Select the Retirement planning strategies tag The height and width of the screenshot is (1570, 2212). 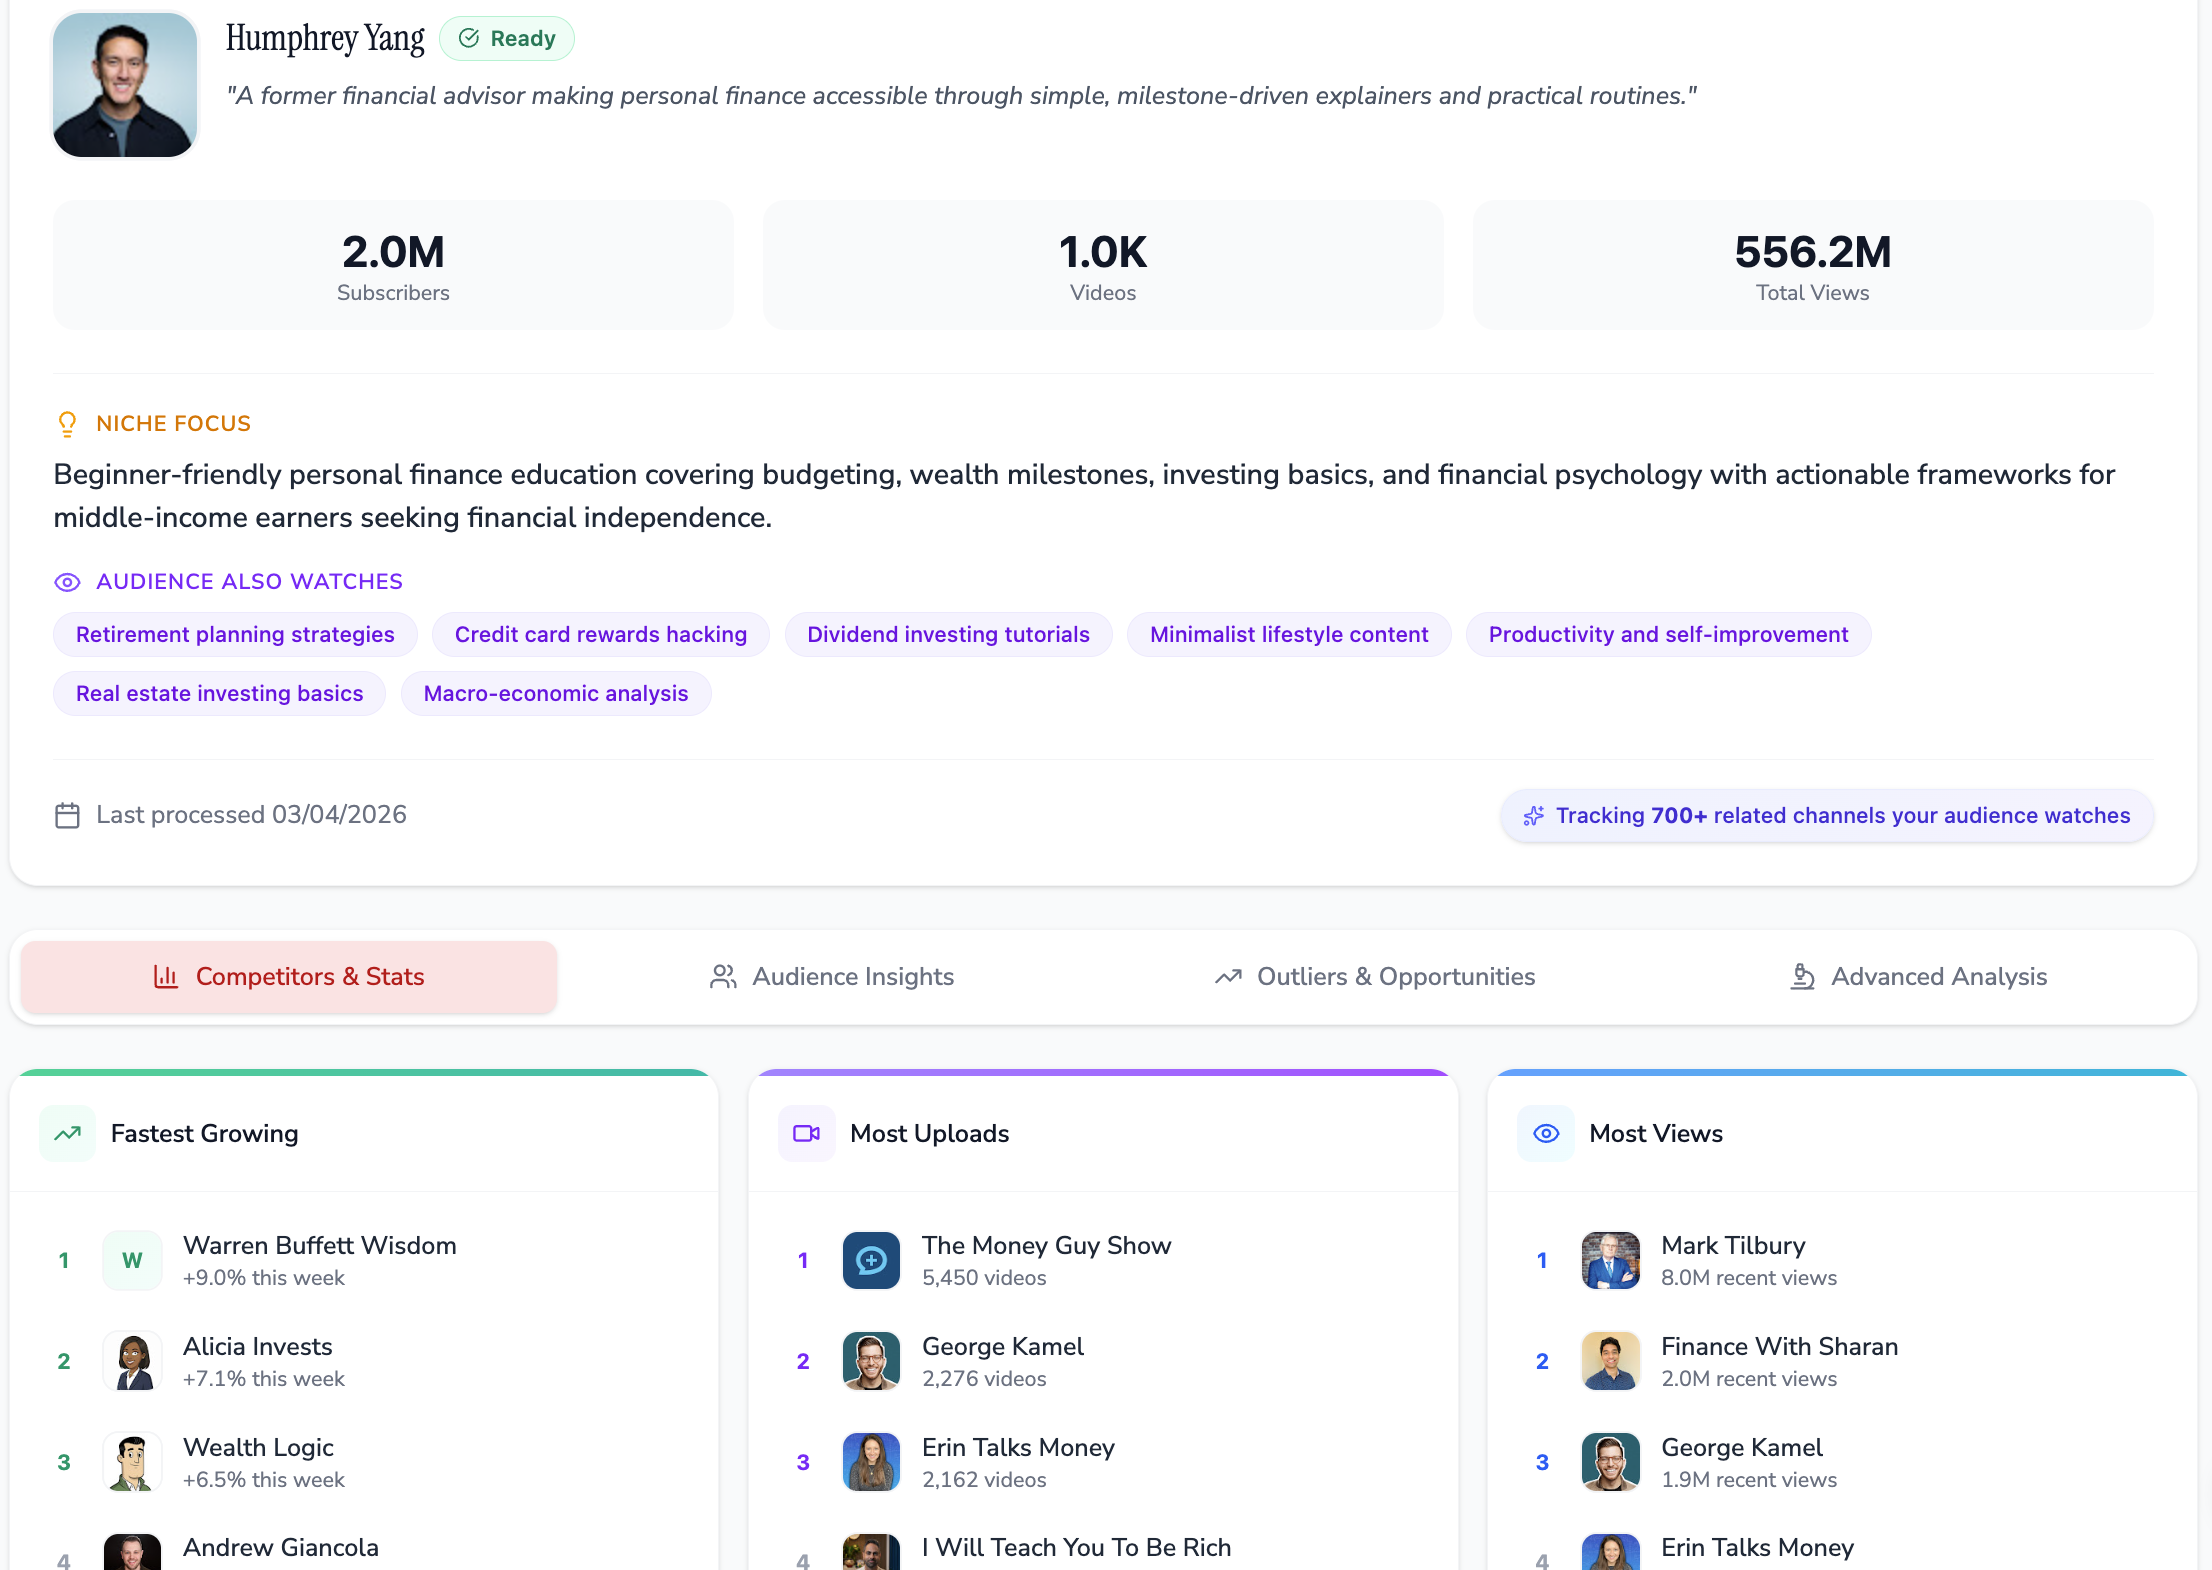coord(235,635)
